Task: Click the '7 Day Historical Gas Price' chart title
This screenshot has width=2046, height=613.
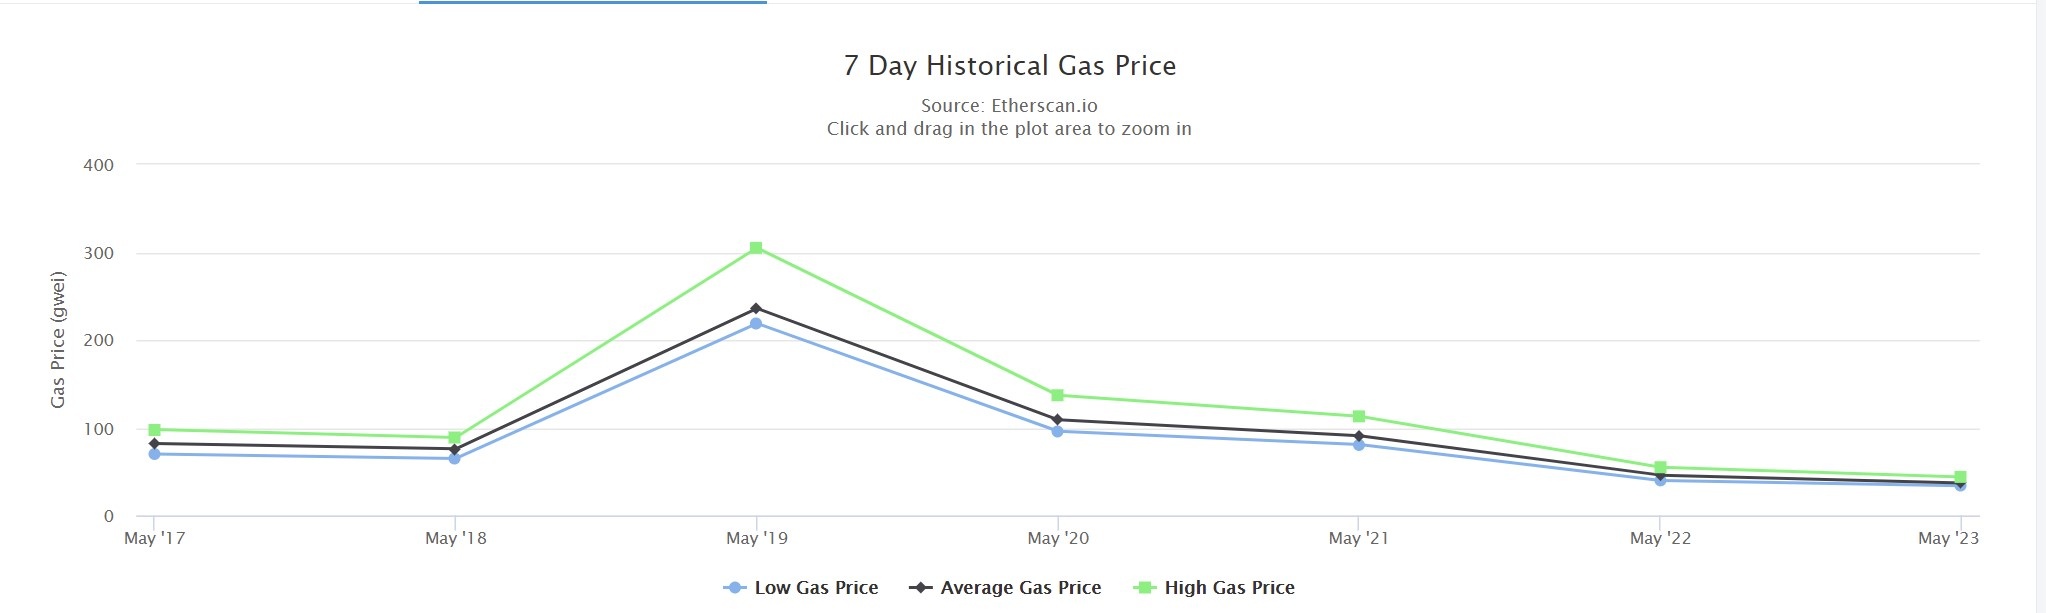Action: pos(1009,66)
